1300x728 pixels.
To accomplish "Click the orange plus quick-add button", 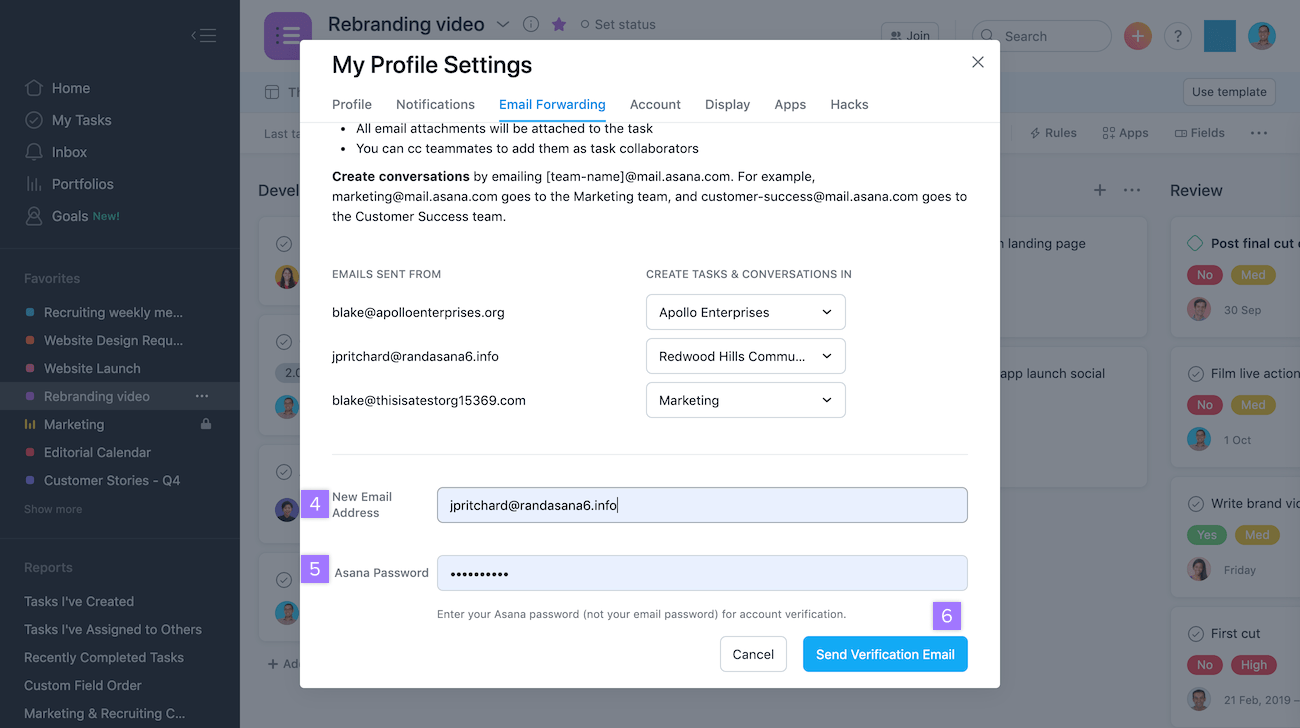I will (x=1138, y=36).
